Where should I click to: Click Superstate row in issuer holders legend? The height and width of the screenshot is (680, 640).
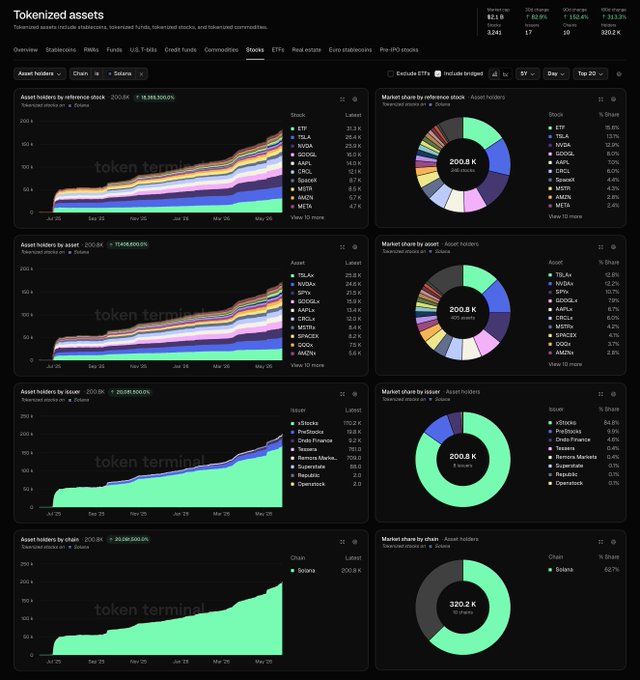[326, 467]
